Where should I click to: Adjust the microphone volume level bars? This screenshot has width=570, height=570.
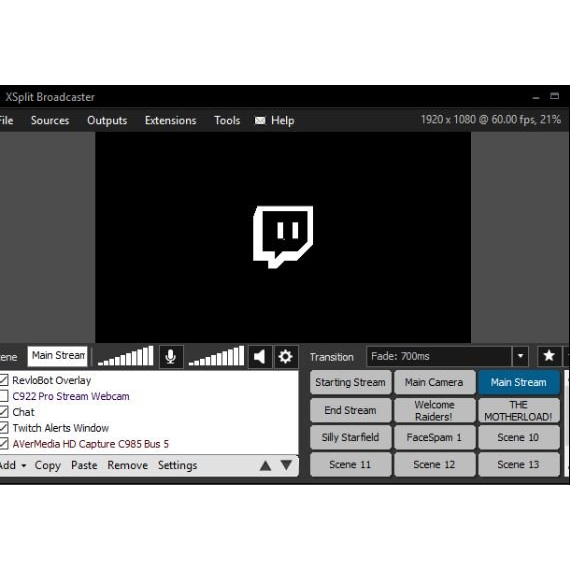click(x=125, y=356)
